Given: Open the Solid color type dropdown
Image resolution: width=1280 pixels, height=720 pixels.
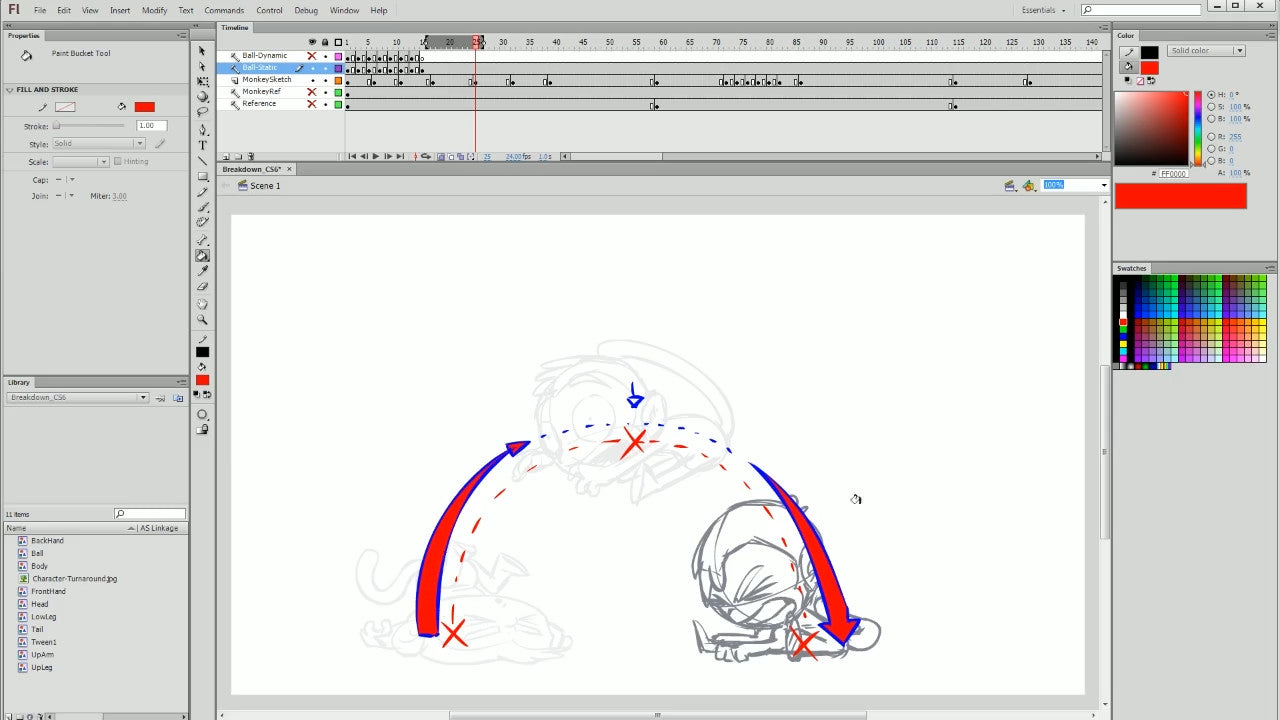Looking at the screenshot, I should [x=1207, y=51].
